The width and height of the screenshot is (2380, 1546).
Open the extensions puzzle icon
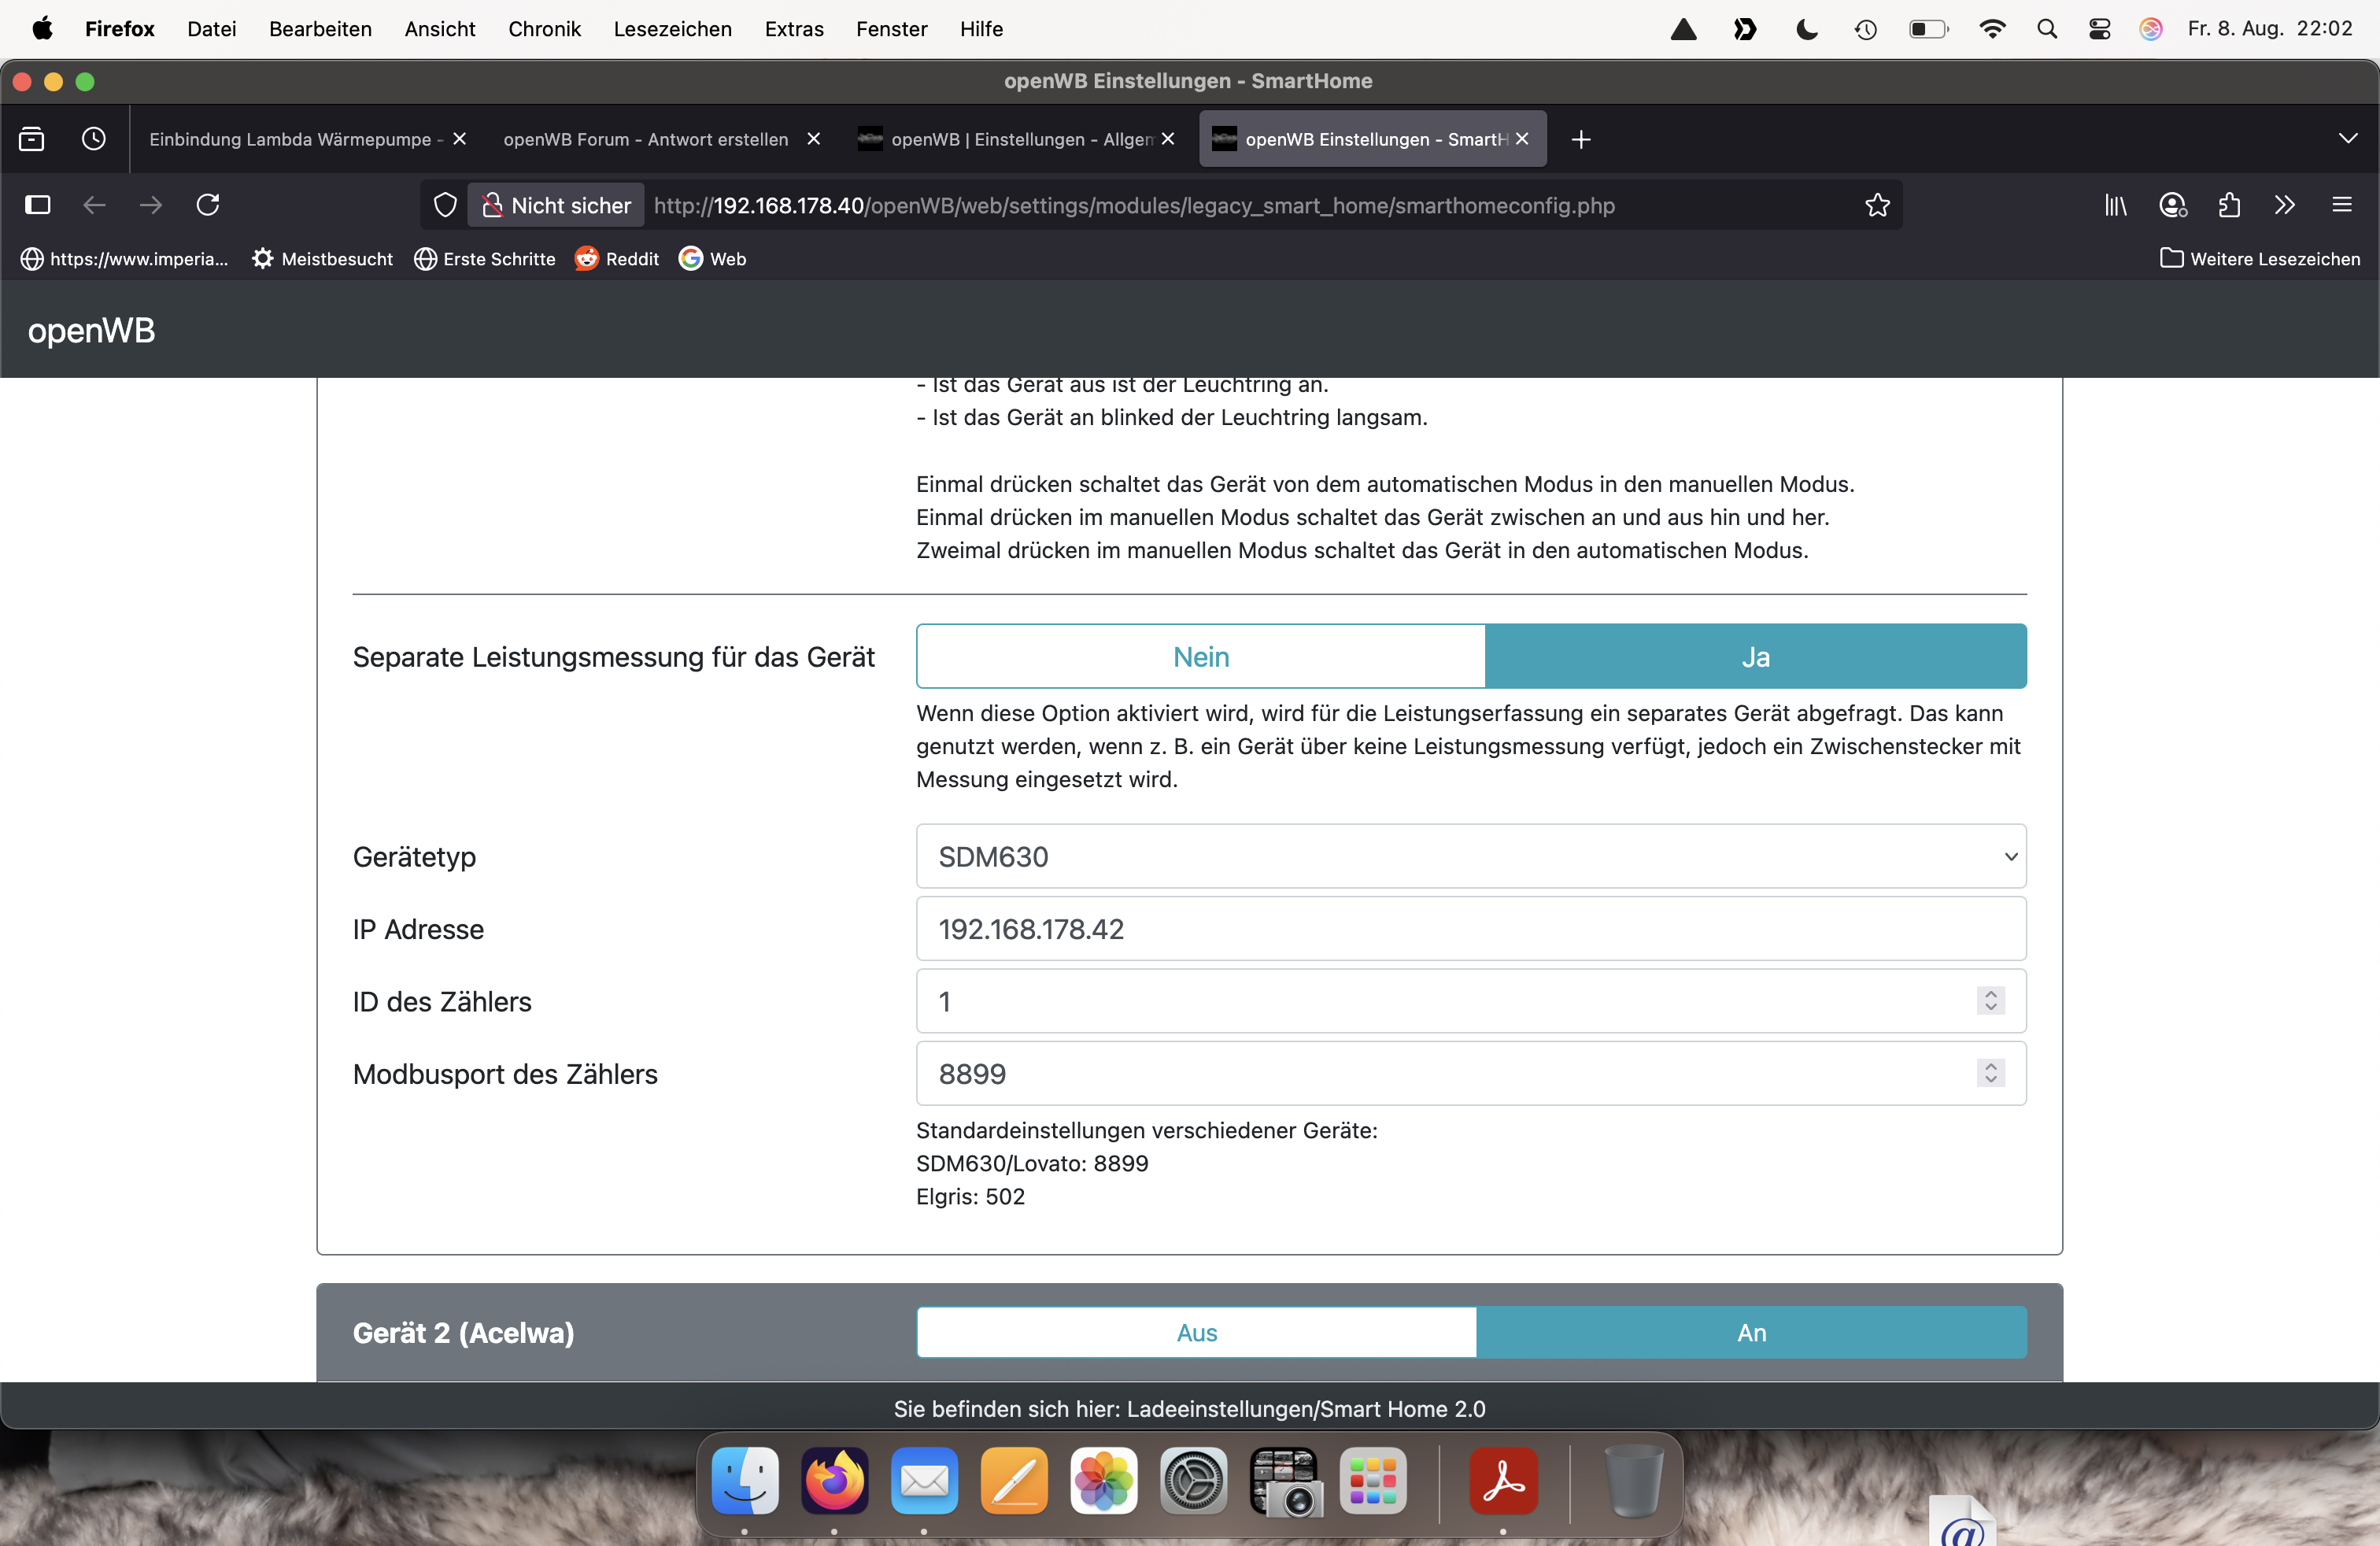pos(2229,205)
